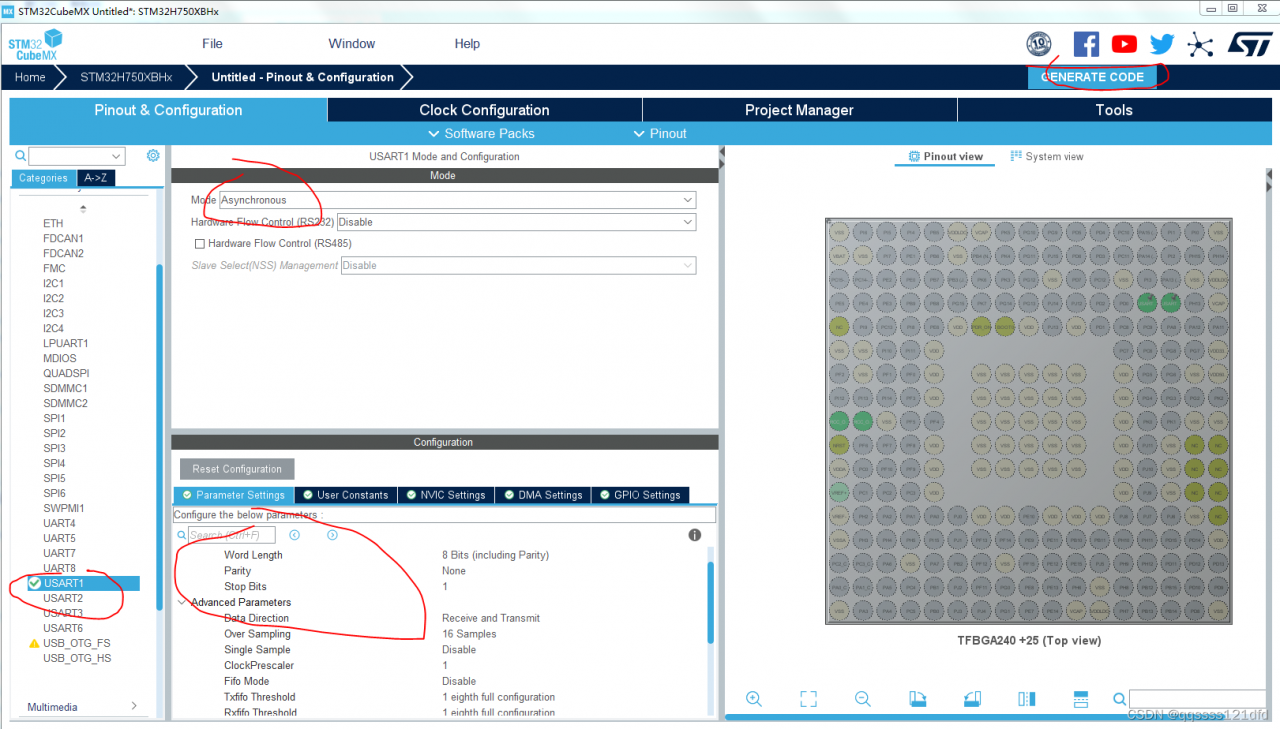The height and width of the screenshot is (729, 1280).
Task: Rotate the chip clockwise
Action: 917,699
